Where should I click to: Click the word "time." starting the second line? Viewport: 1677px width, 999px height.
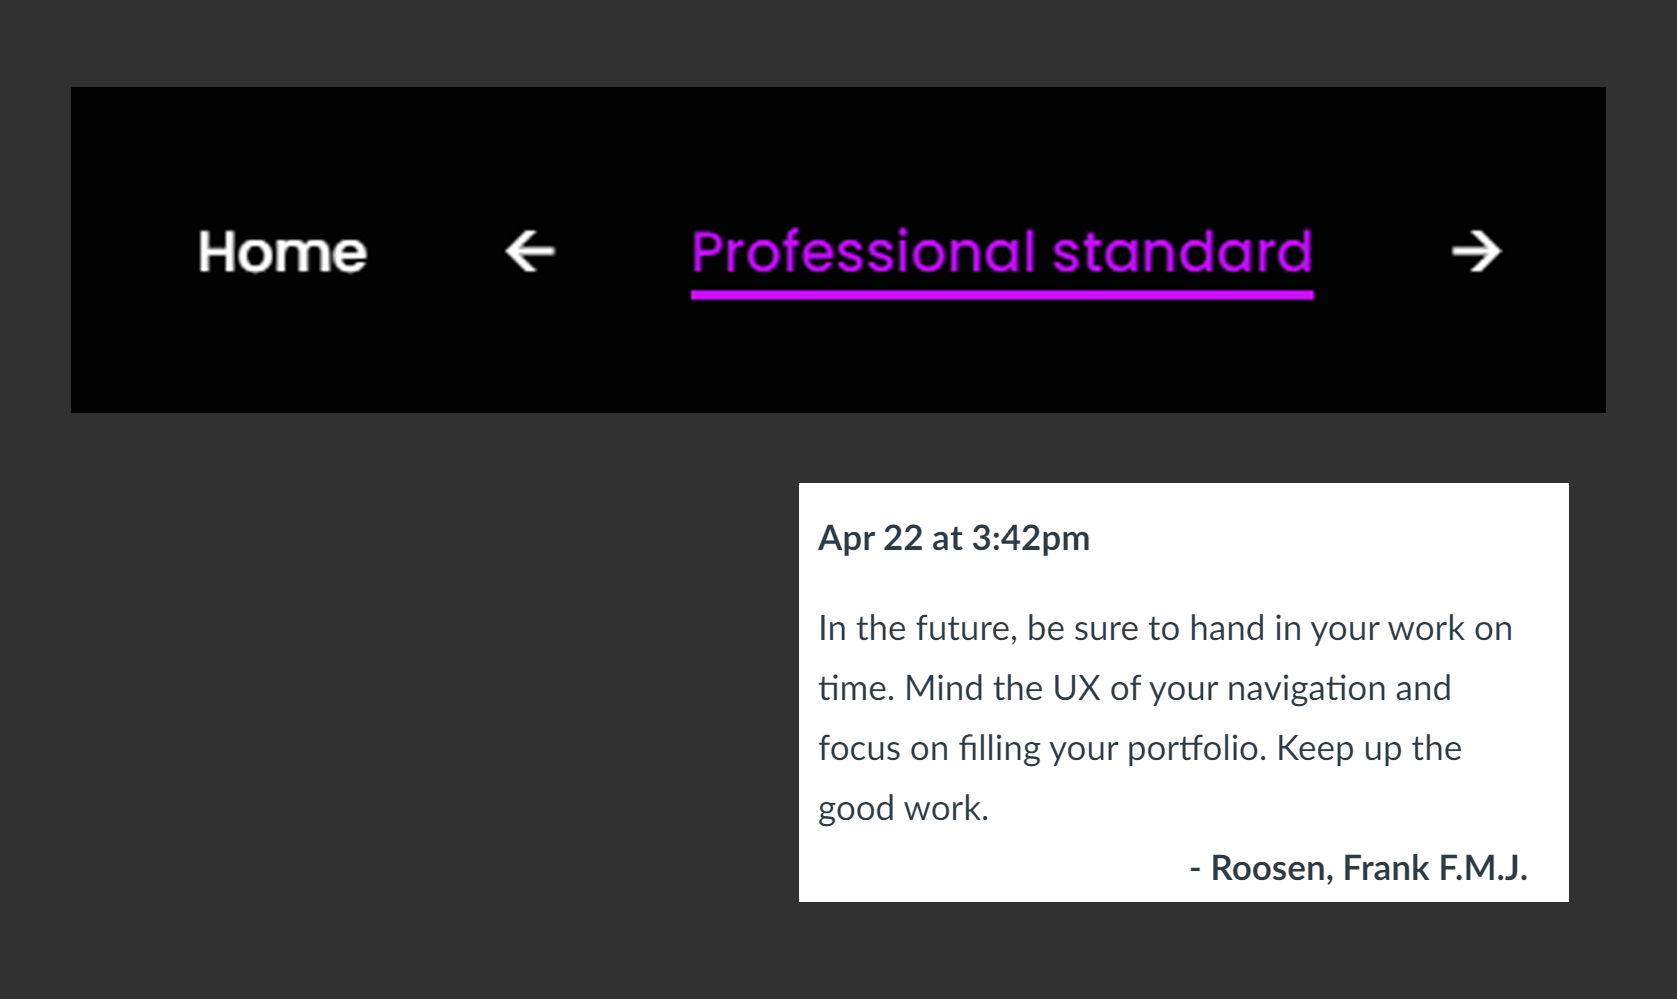[x=856, y=688]
